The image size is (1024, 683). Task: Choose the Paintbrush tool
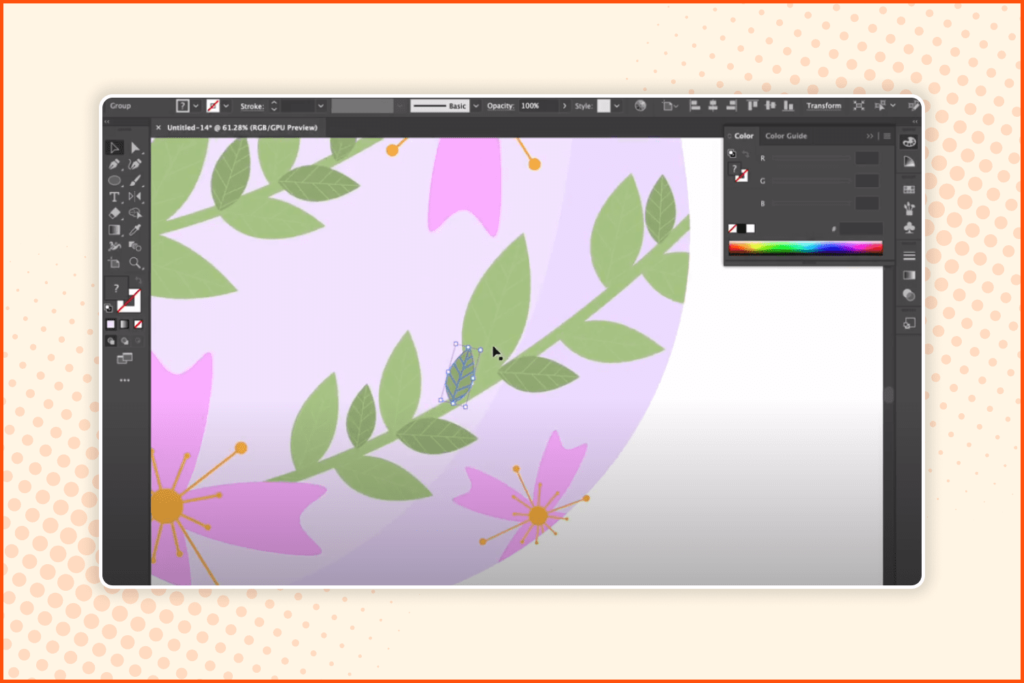(x=136, y=182)
